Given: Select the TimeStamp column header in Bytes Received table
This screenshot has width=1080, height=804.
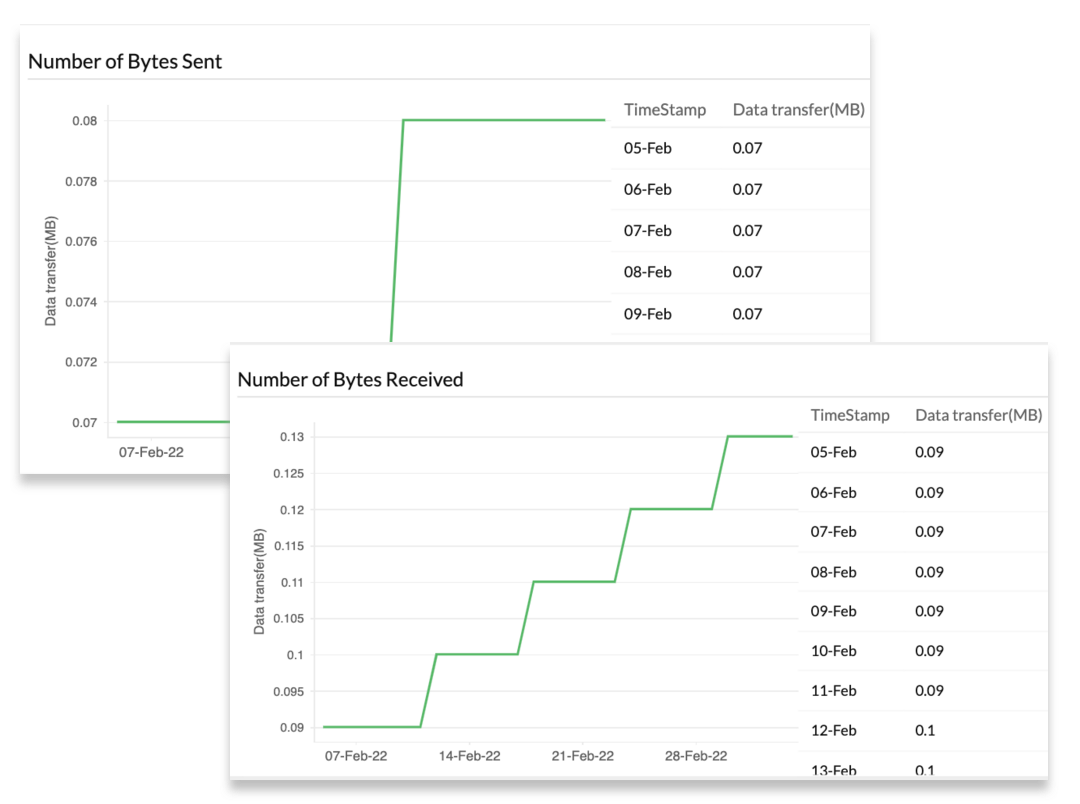Looking at the screenshot, I should click(x=850, y=415).
